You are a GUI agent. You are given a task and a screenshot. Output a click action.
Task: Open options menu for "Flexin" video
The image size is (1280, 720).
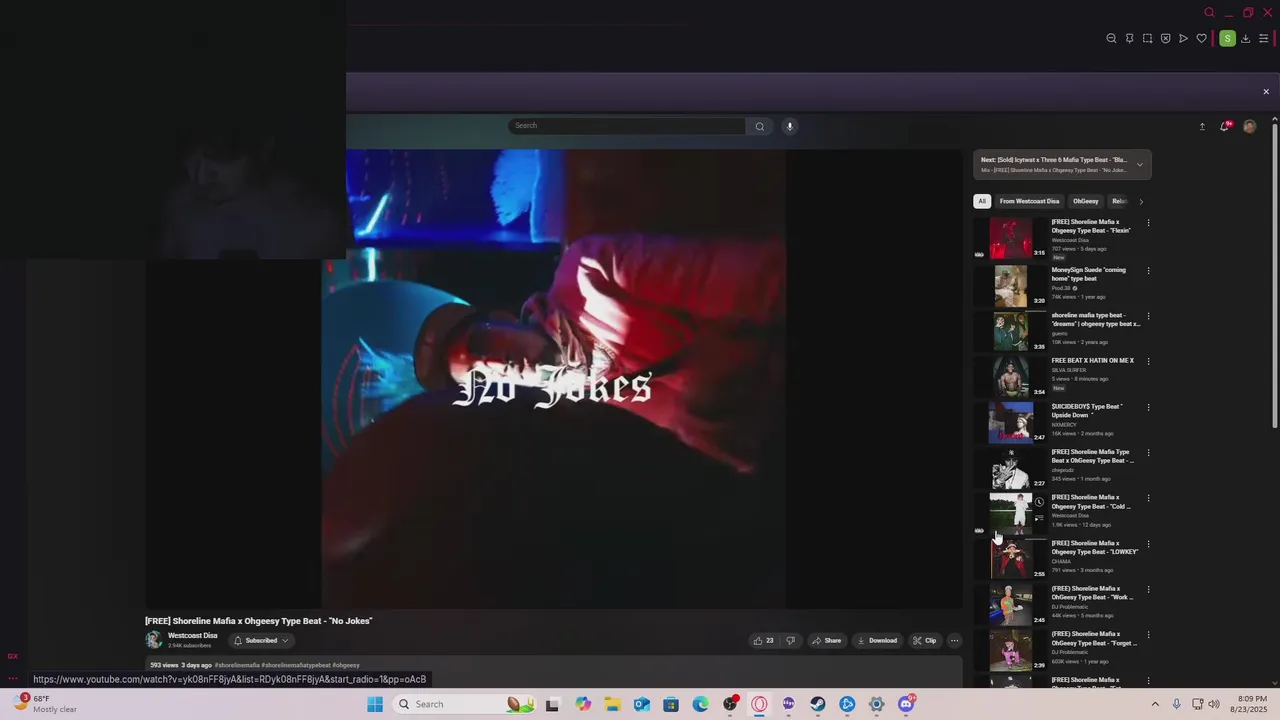point(1148,224)
